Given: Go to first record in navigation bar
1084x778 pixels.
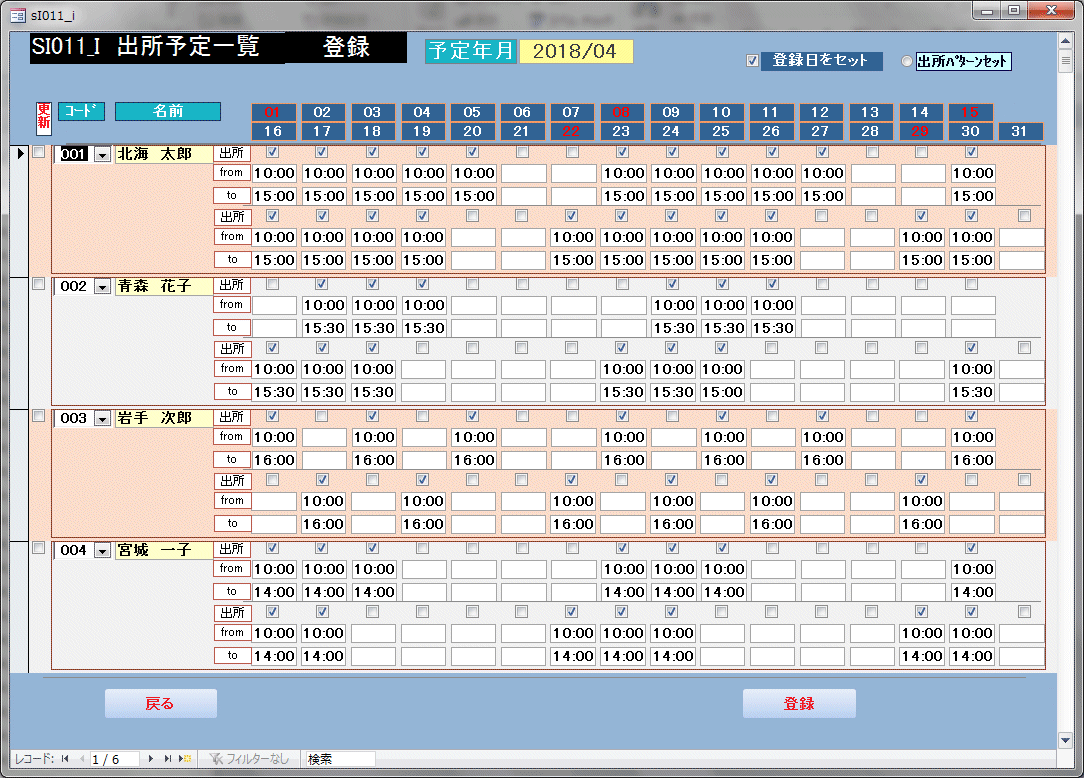Looking at the screenshot, I should pyautogui.click(x=65, y=759).
